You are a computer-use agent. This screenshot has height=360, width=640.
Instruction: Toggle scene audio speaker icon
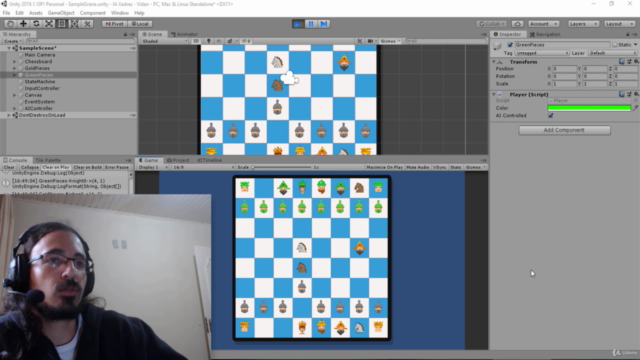219,41
